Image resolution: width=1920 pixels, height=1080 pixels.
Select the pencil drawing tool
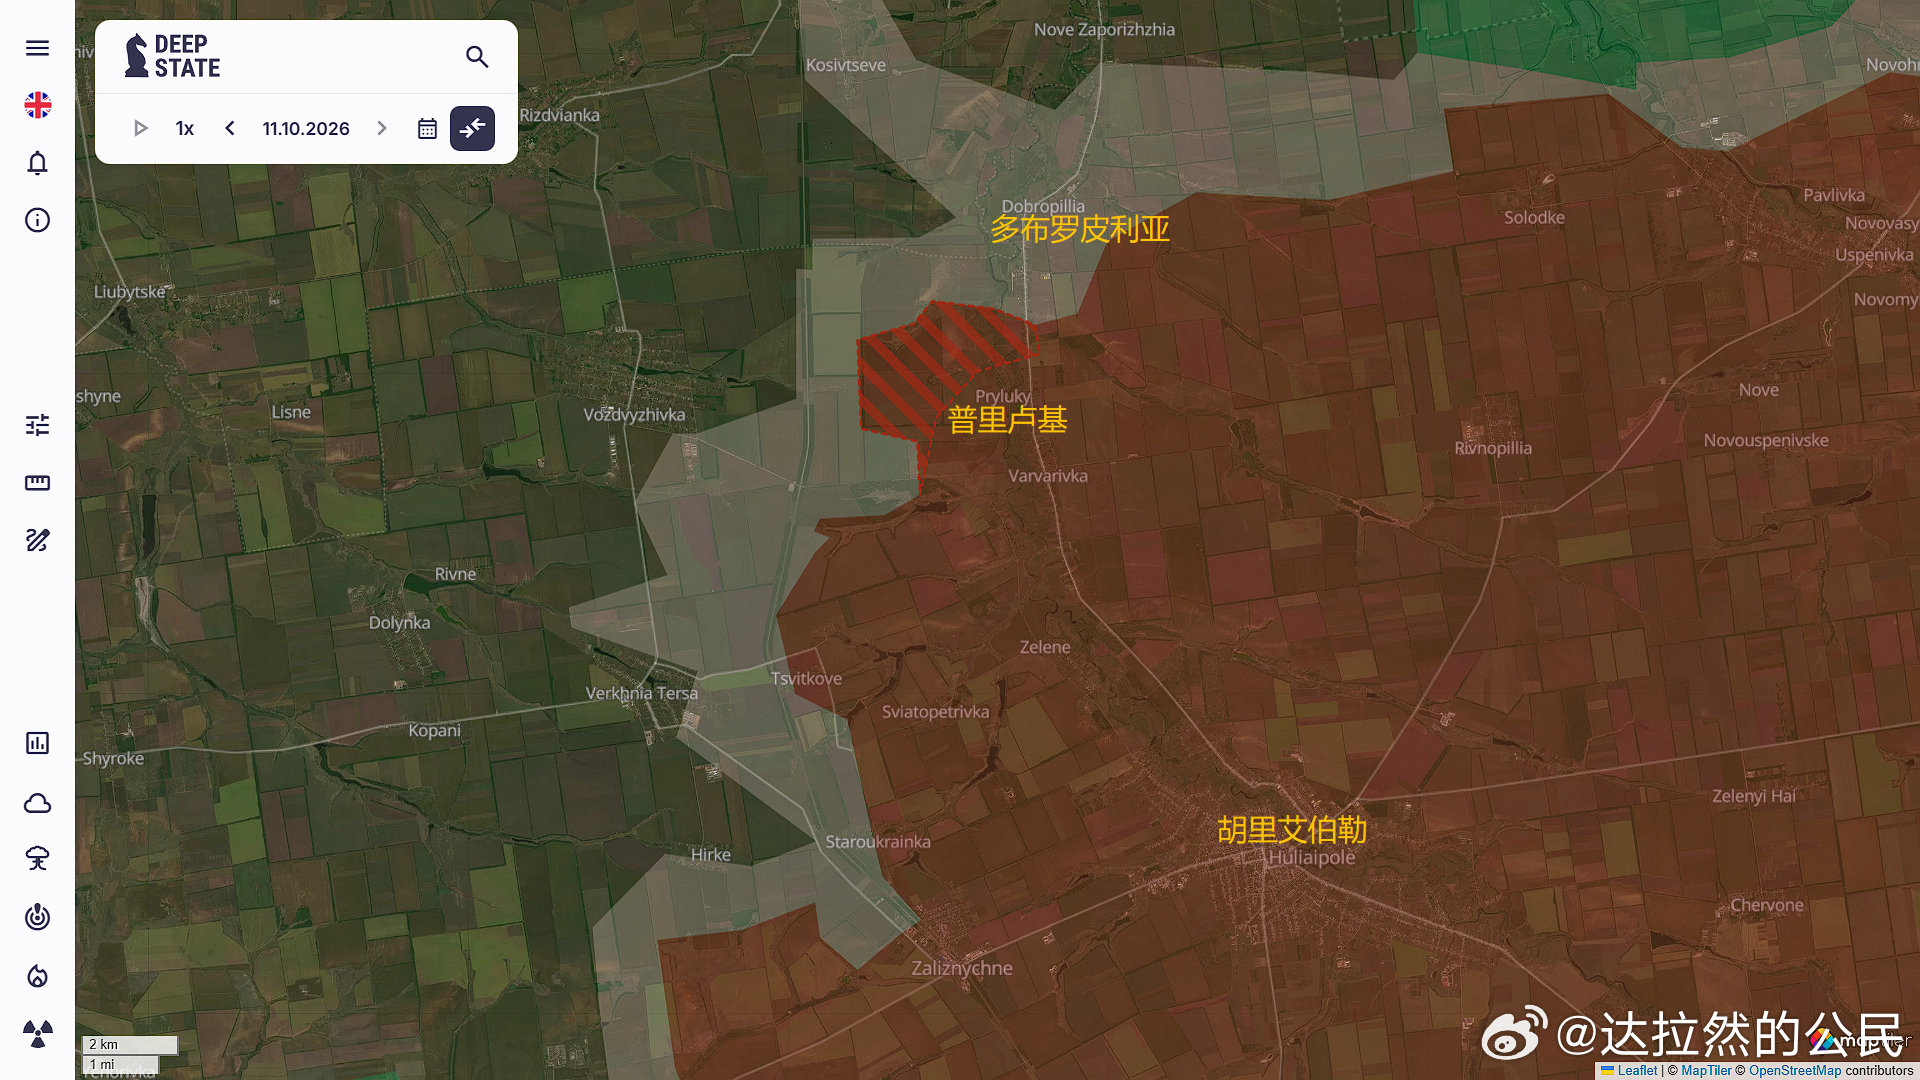tap(37, 541)
